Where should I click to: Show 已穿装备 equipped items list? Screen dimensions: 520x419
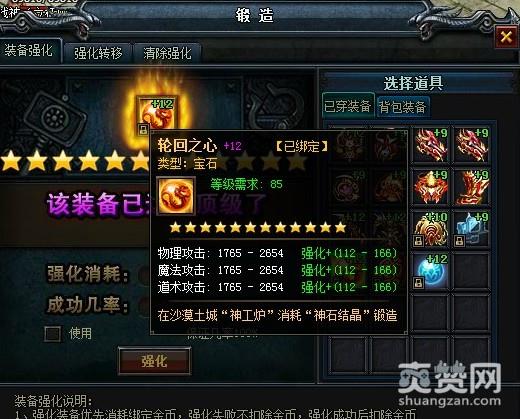click(x=348, y=106)
